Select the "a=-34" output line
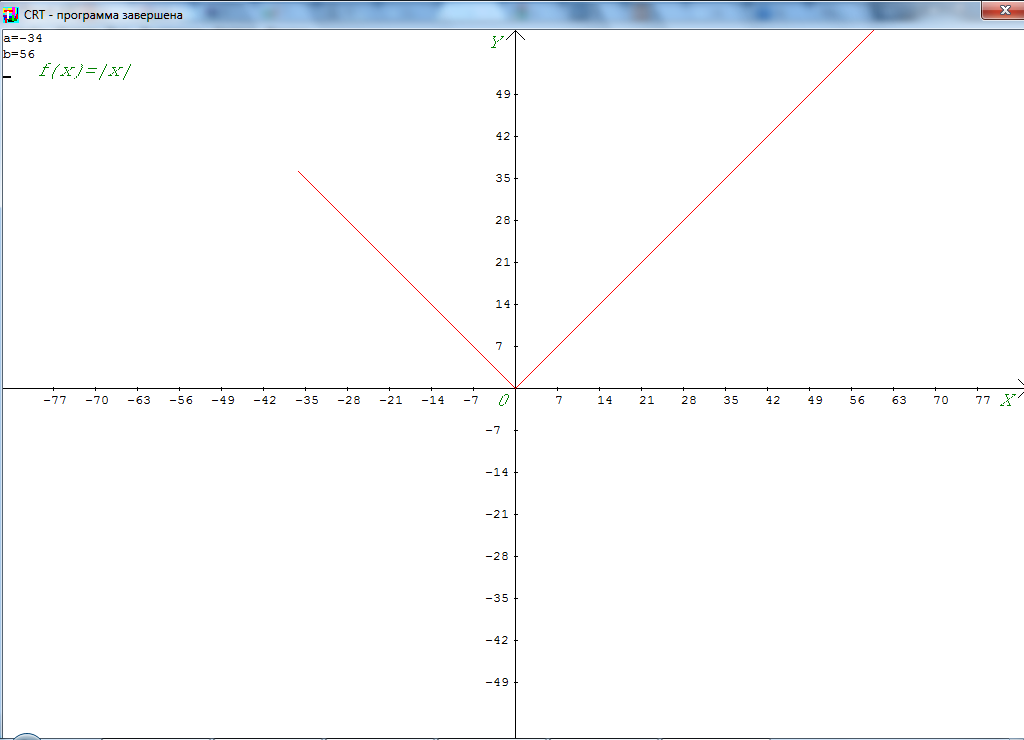 23,39
